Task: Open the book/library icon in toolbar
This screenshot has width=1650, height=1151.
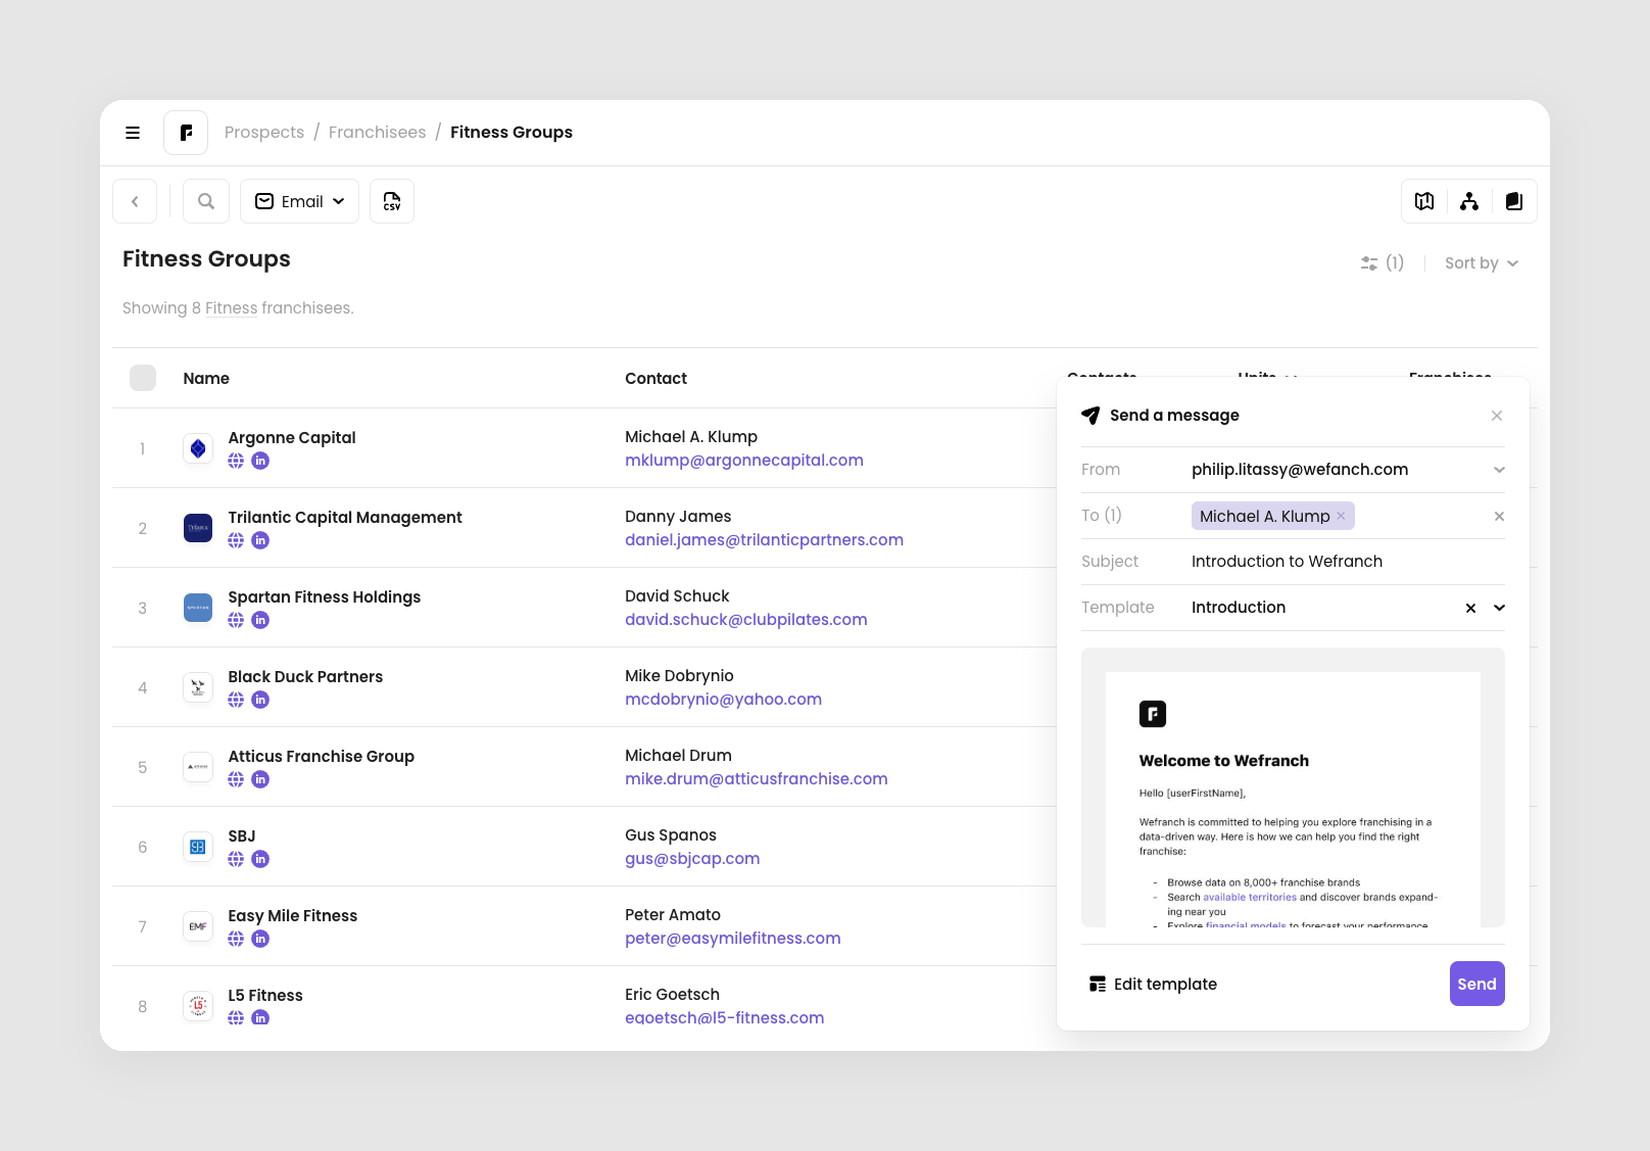Action: [x=1514, y=201]
